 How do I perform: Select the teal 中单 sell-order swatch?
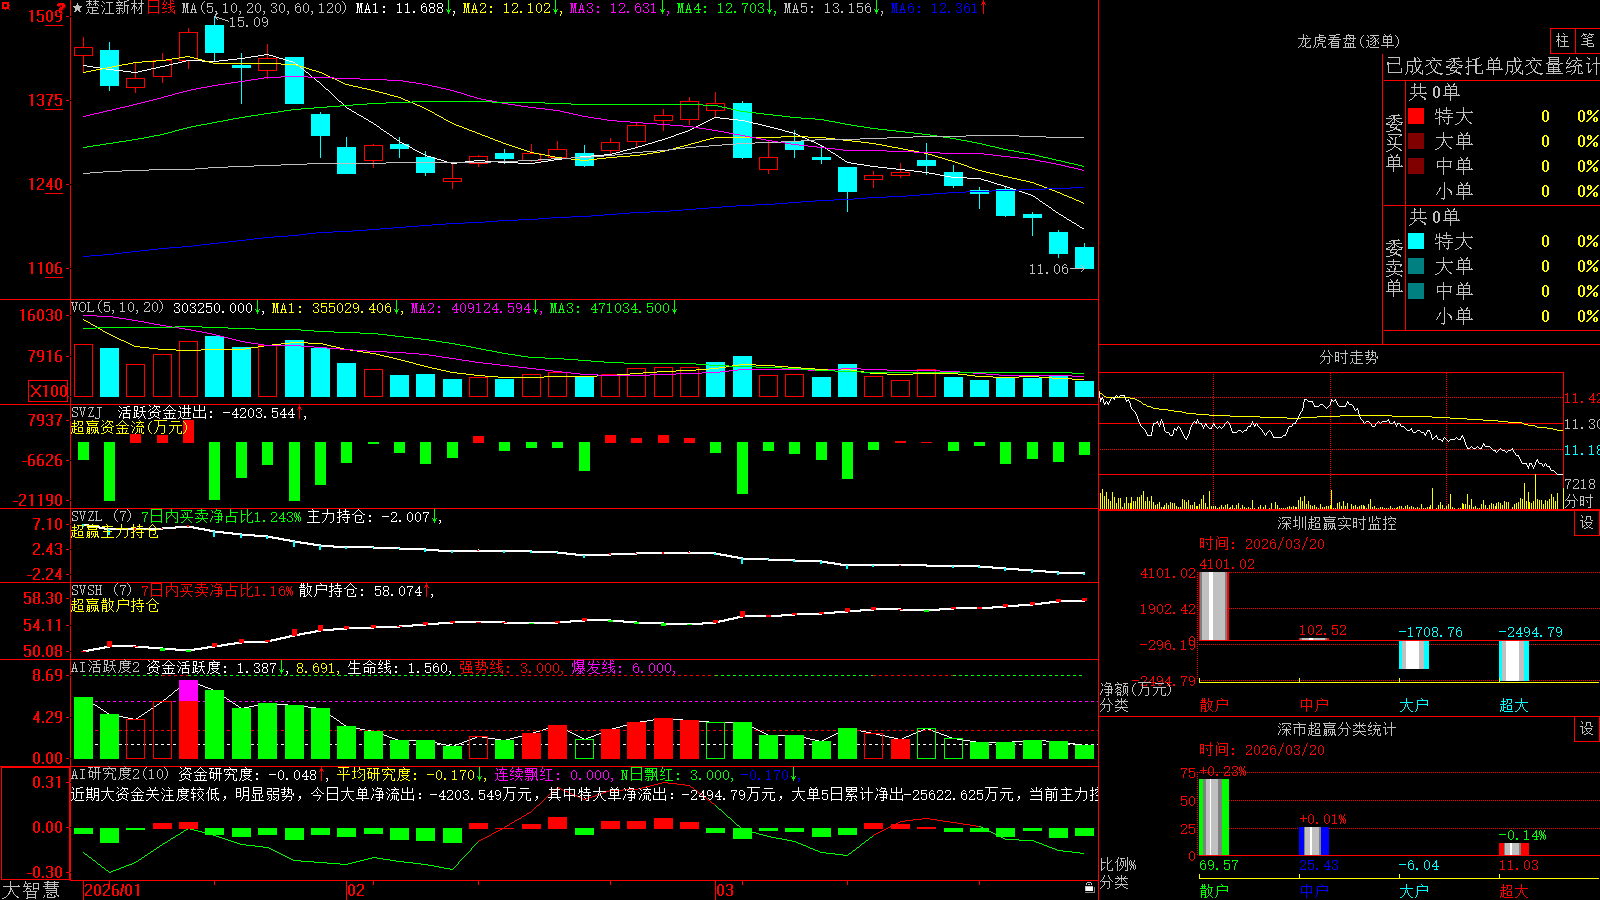click(1416, 291)
